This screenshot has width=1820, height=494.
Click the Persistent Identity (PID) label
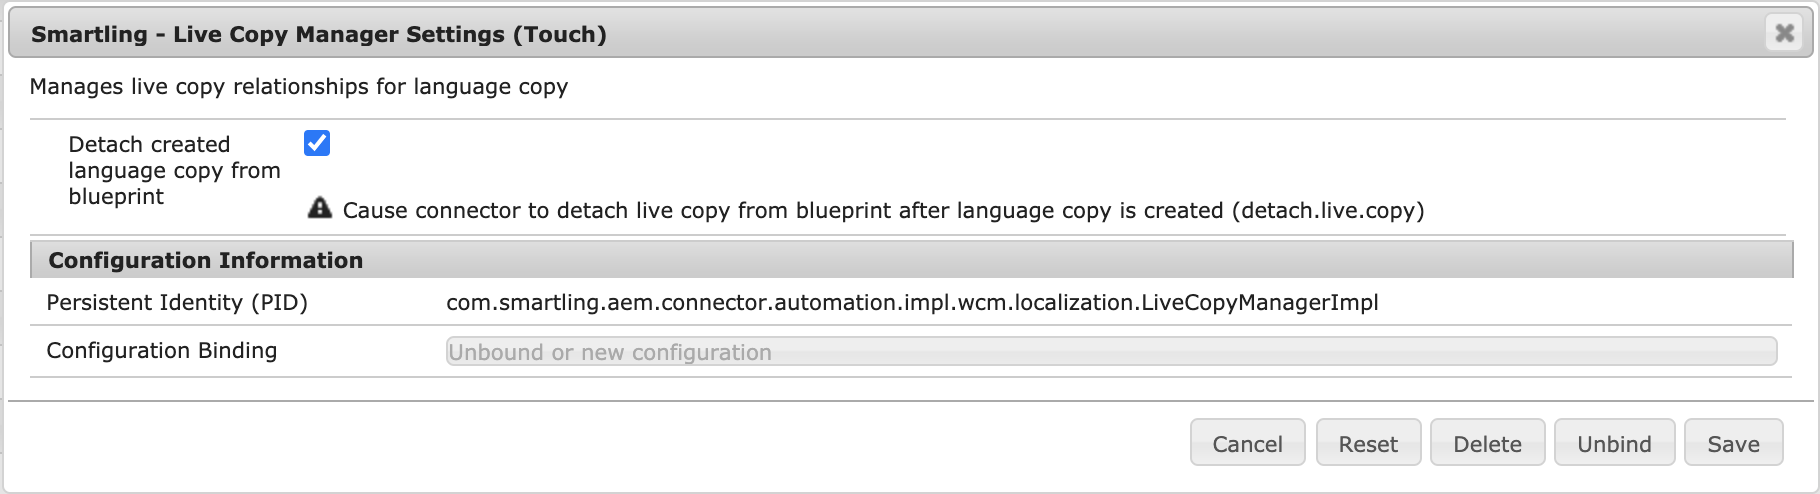pos(177,303)
